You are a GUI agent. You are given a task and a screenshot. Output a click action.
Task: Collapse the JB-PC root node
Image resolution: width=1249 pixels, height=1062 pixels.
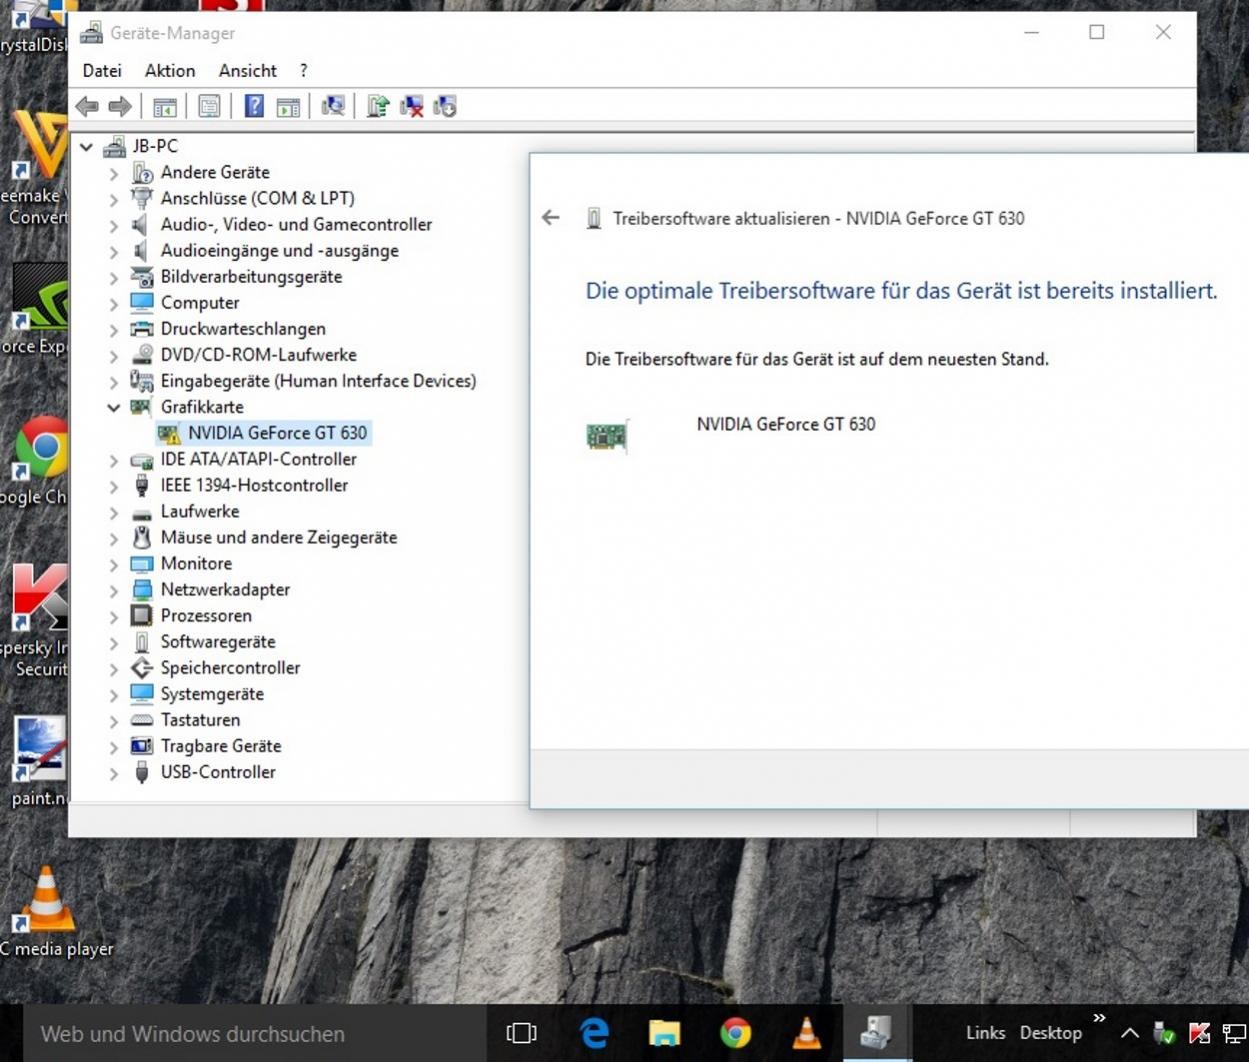coord(87,146)
